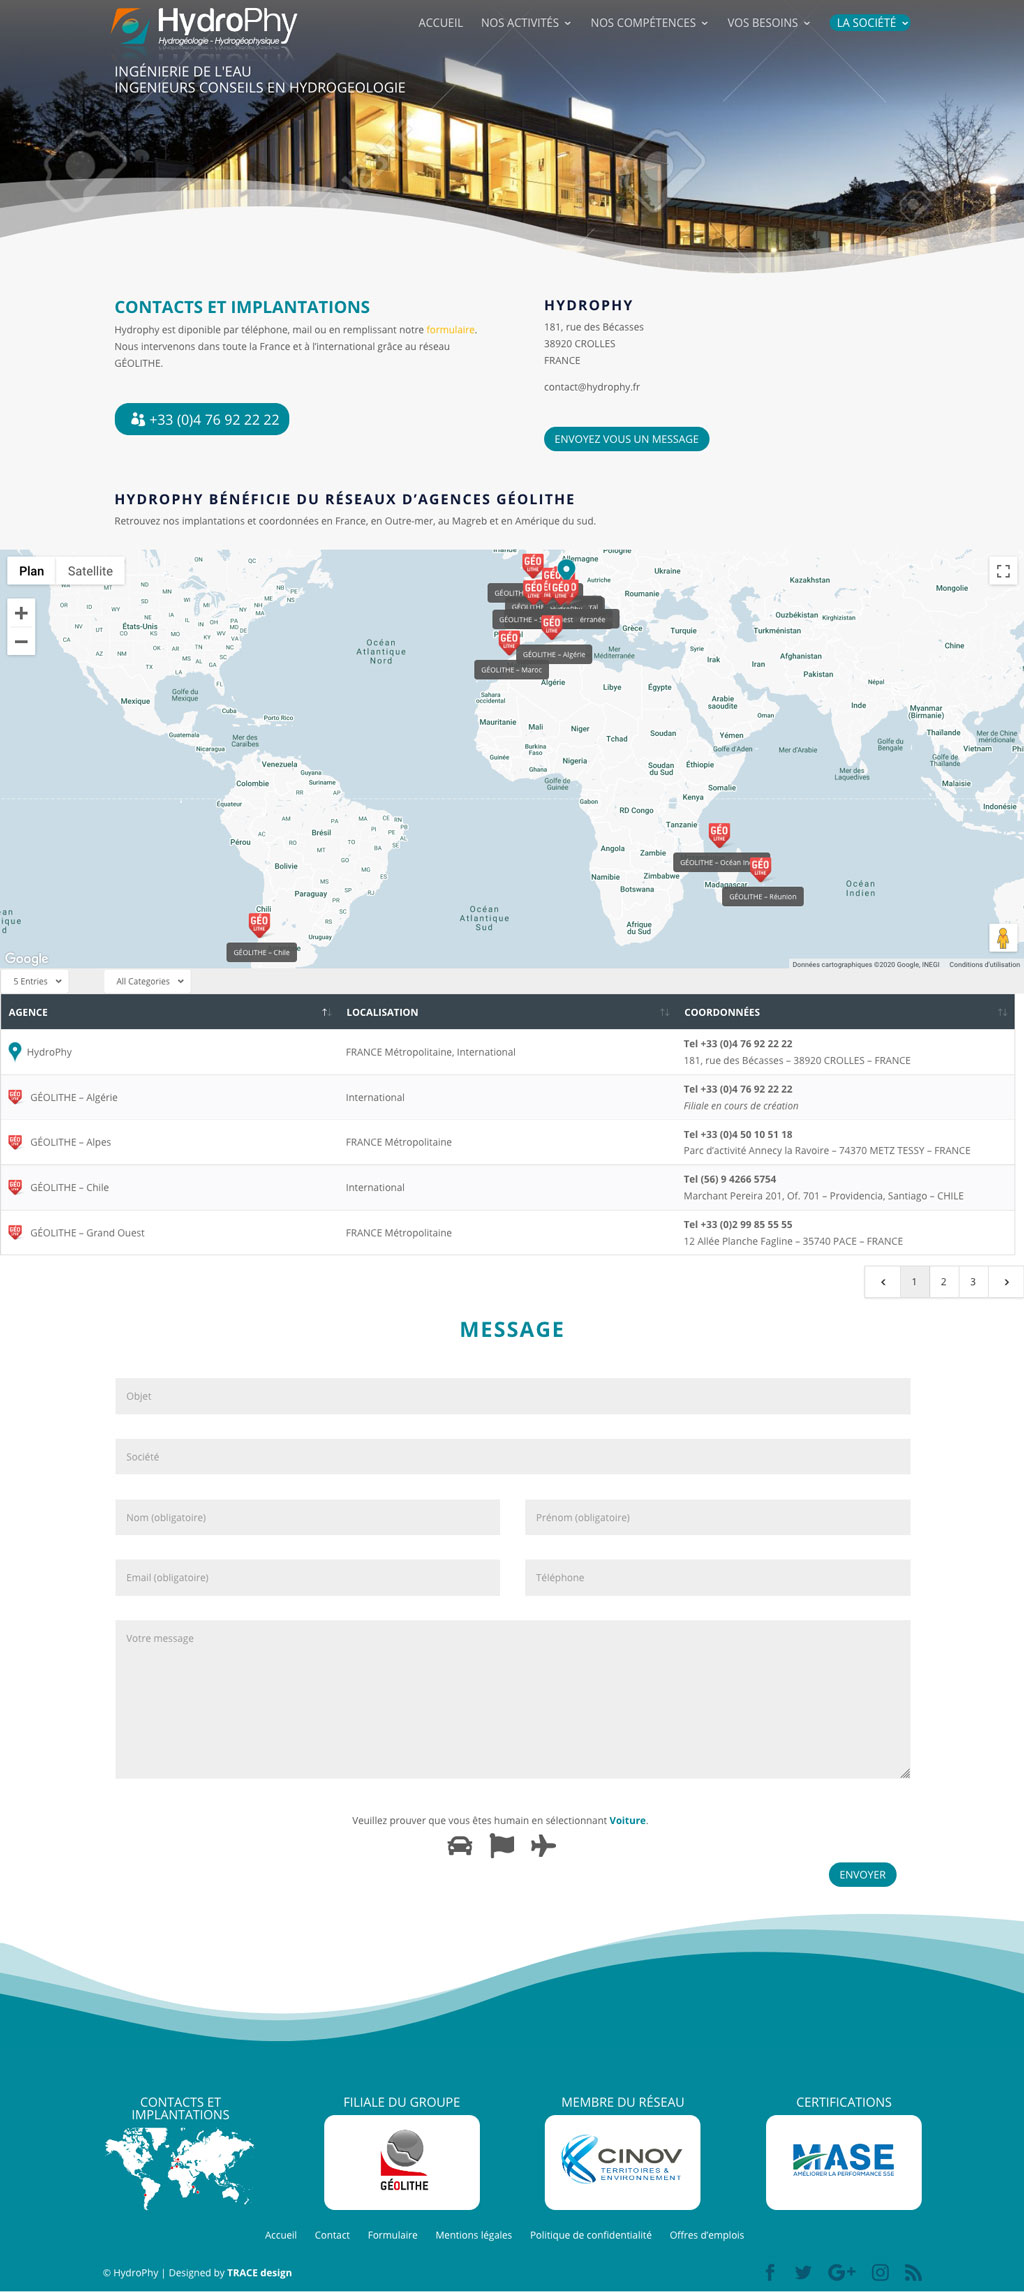
Task: Focus the Email (obligatoire) field
Action: pos(307,1577)
